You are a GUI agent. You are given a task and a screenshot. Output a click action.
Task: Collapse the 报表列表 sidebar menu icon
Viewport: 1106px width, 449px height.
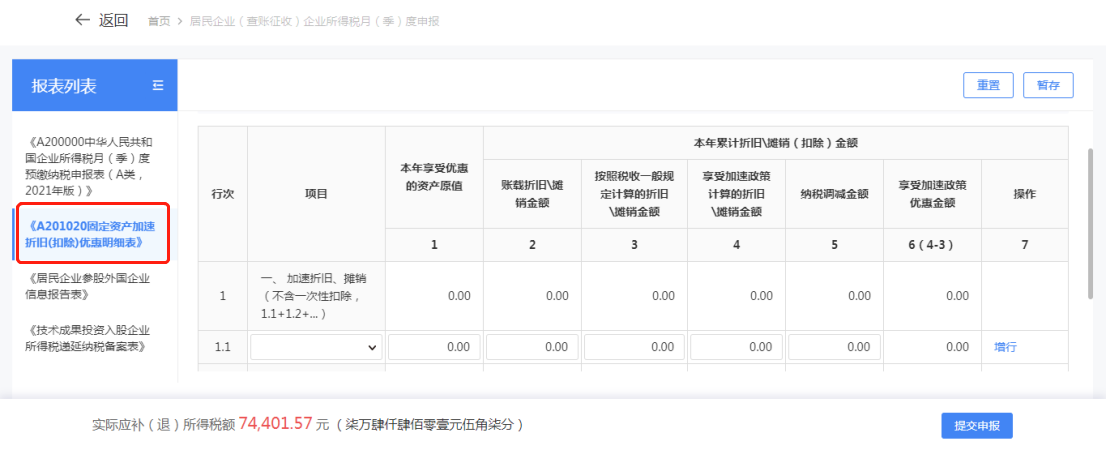pyautogui.click(x=157, y=85)
